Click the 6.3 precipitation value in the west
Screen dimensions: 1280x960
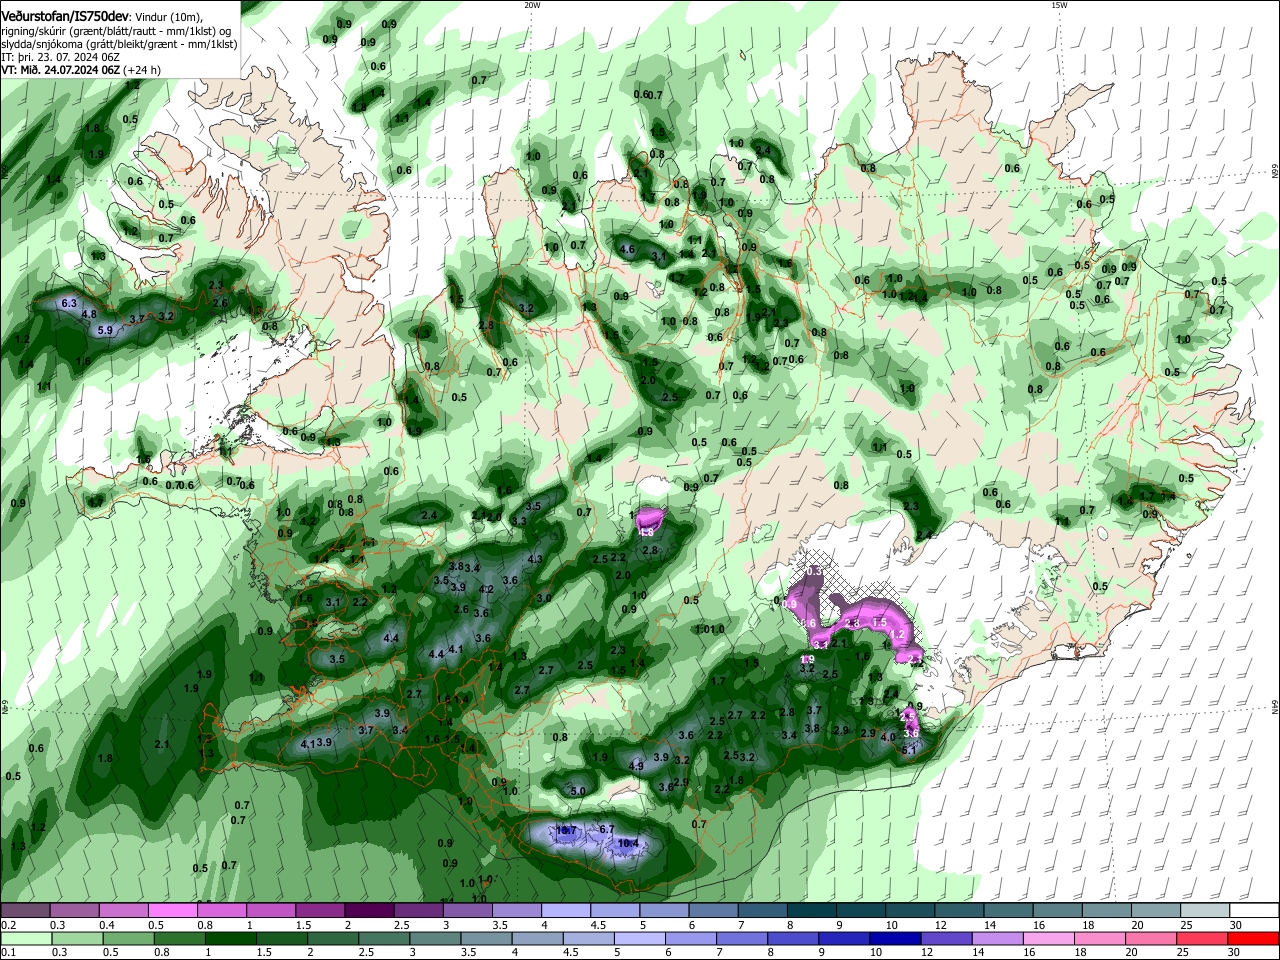69,302
